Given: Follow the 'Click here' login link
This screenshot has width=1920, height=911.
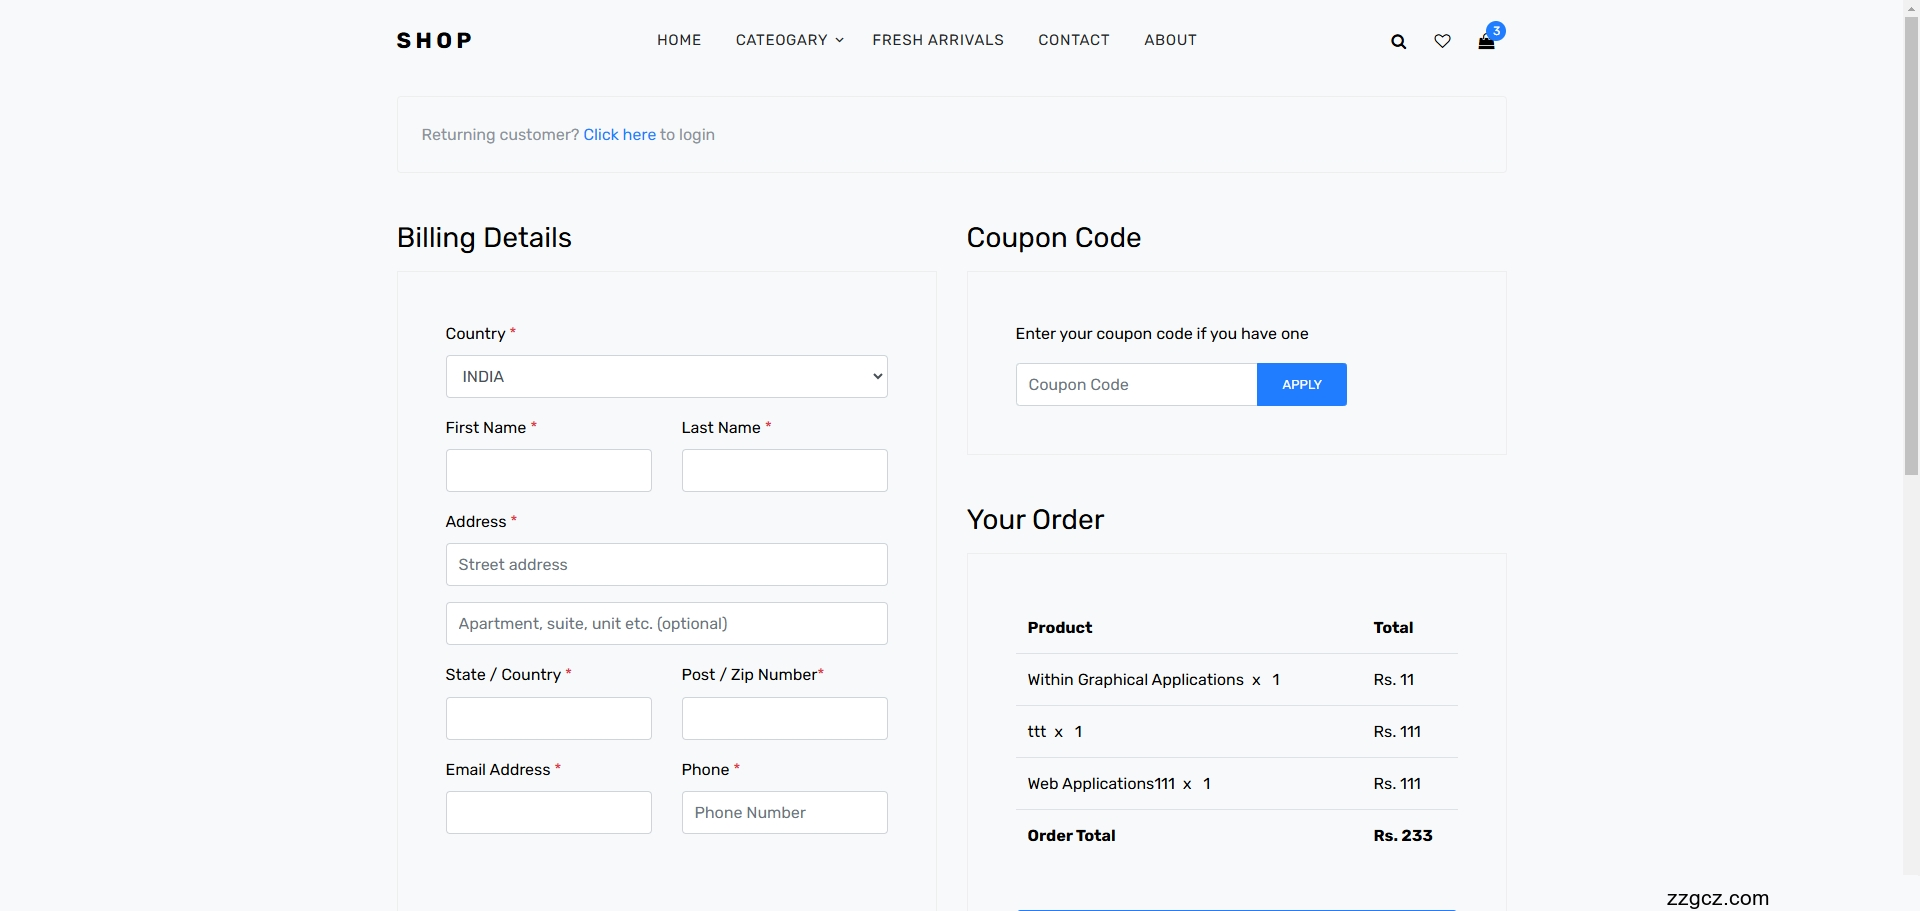Looking at the screenshot, I should click(619, 135).
